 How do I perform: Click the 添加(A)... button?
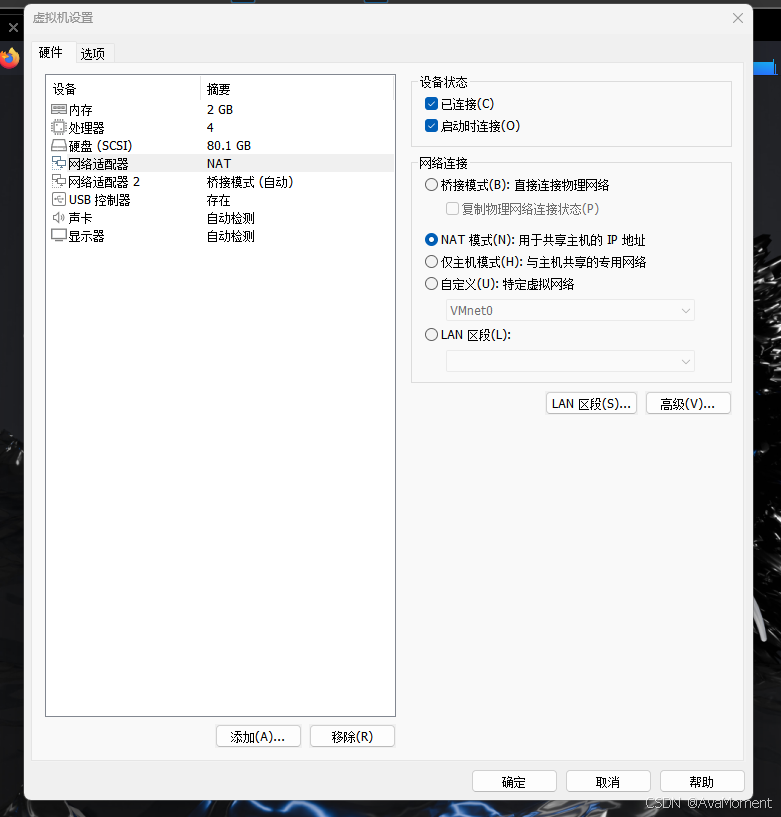[258, 737]
